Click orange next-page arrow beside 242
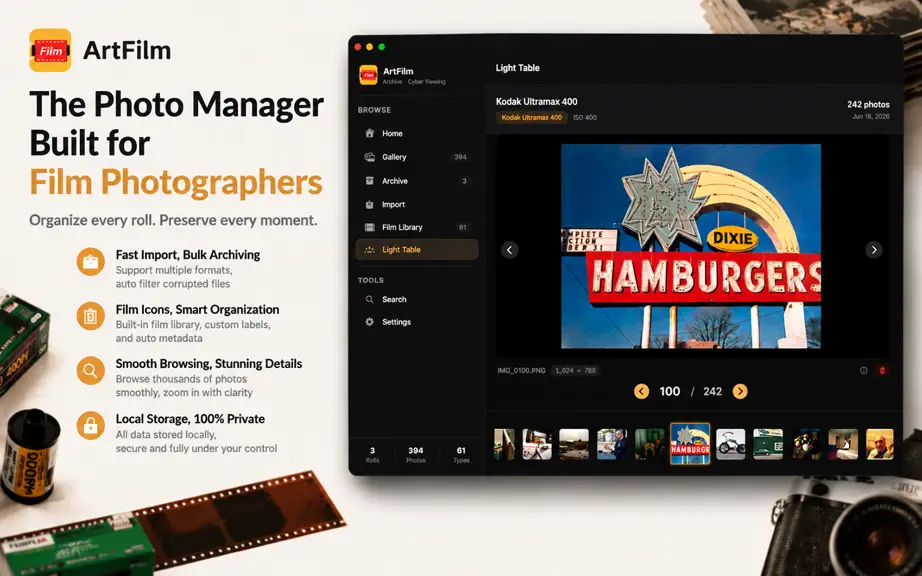This screenshot has height=576, width=922. (740, 391)
